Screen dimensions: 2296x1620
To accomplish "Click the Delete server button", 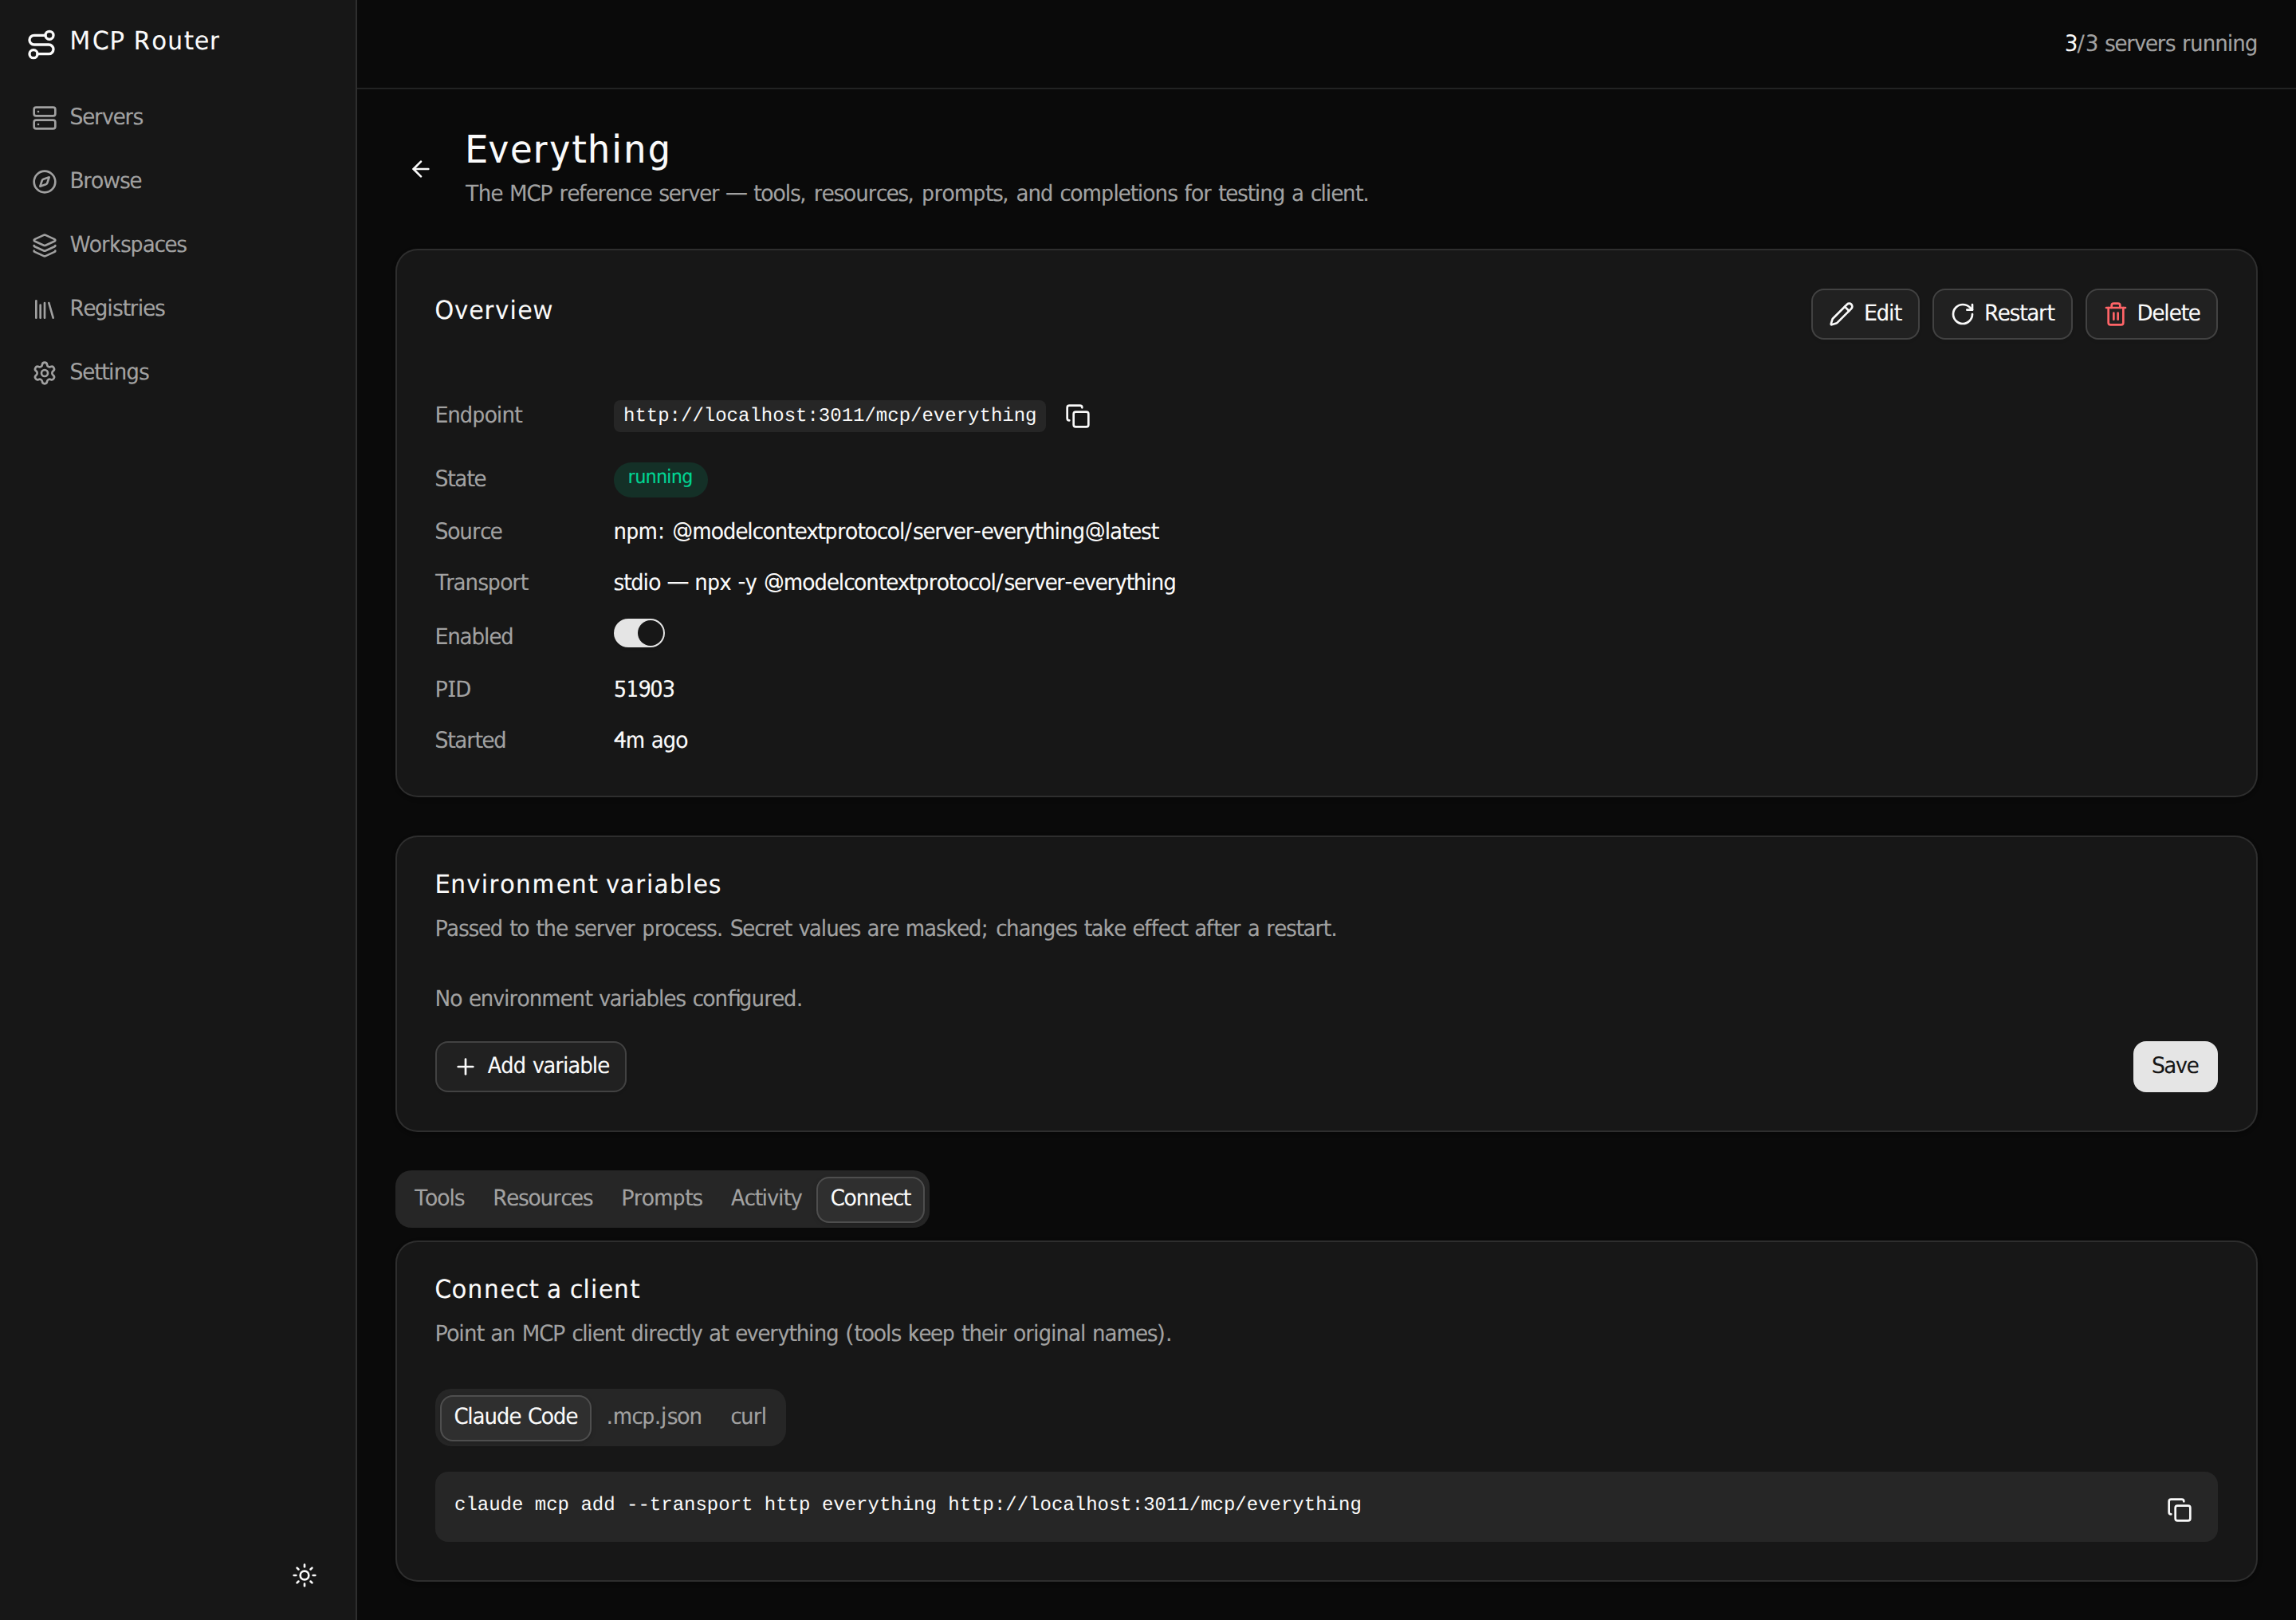I will (2151, 314).
